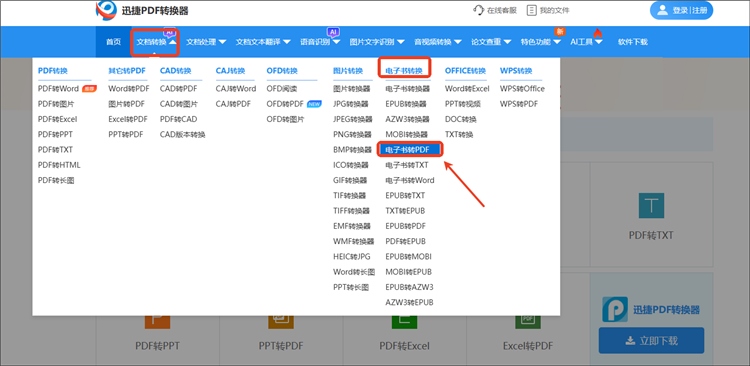Click CAJ转PDF entry
This screenshot has width=750, height=366.
tap(233, 104)
